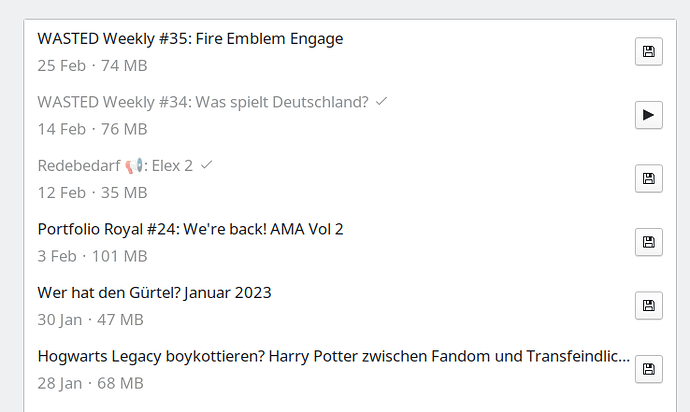Viewport: 690px width, 412px height.
Task: Download Wer hat den Gürtel episode via save icon
Action: [x=649, y=305]
